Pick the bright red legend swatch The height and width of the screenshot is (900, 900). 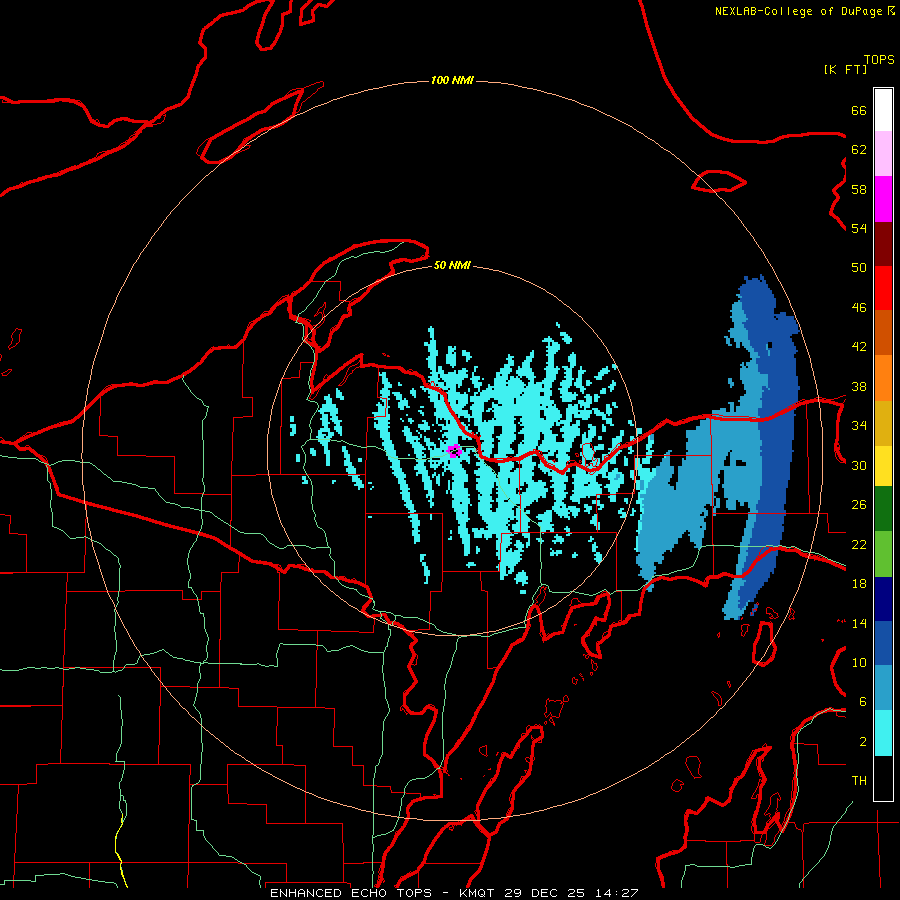pyautogui.click(x=883, y=288)
